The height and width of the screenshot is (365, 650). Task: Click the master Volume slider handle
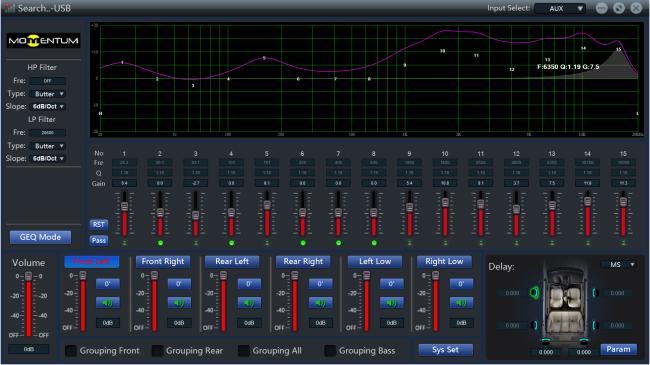pos(28,277)
